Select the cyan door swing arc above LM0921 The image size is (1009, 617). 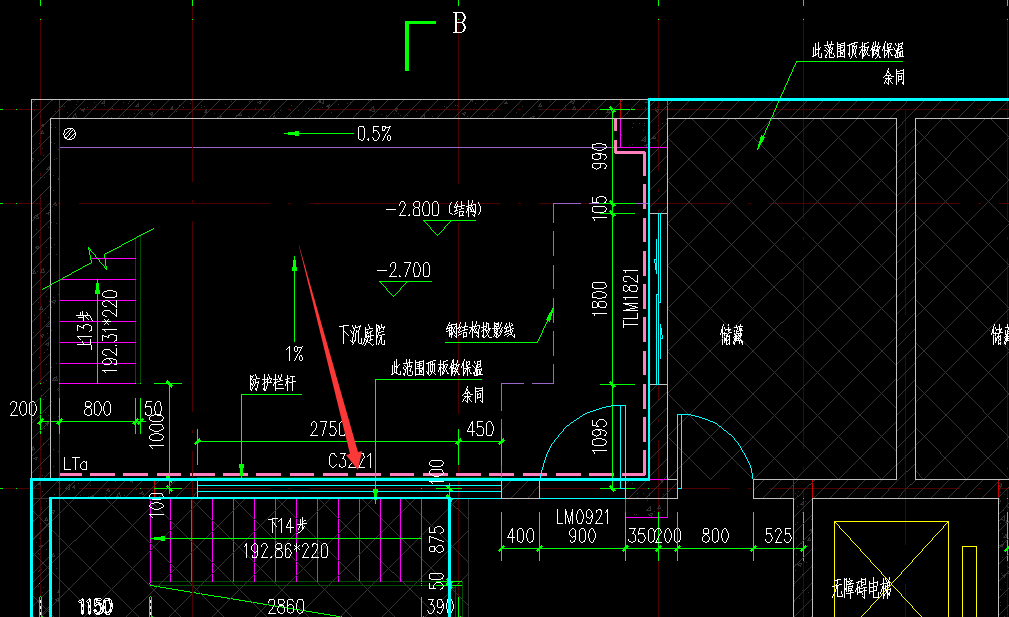click(x=583, y=442)
